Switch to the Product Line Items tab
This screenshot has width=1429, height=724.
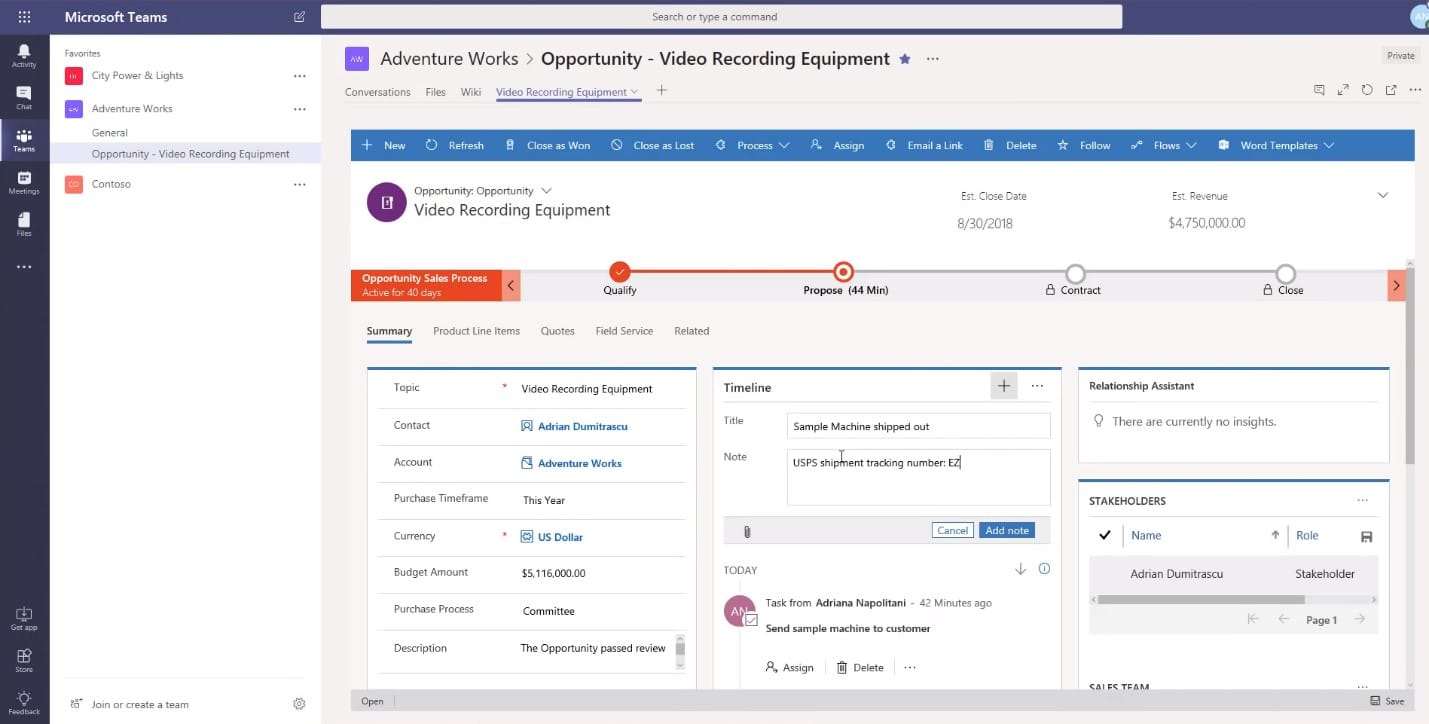click(475, 330)
